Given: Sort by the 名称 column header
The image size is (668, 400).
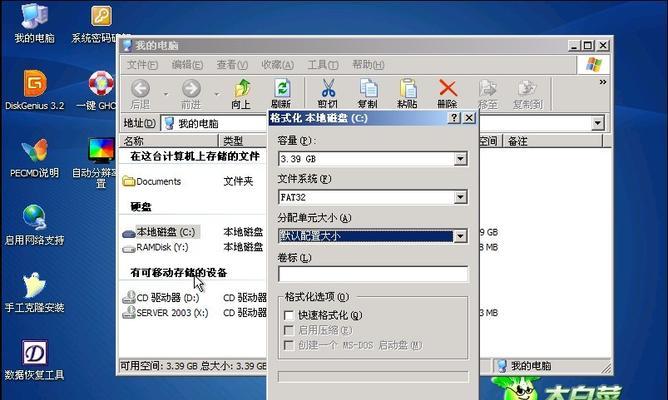Looking at the screenshot, I should [169, 141].
